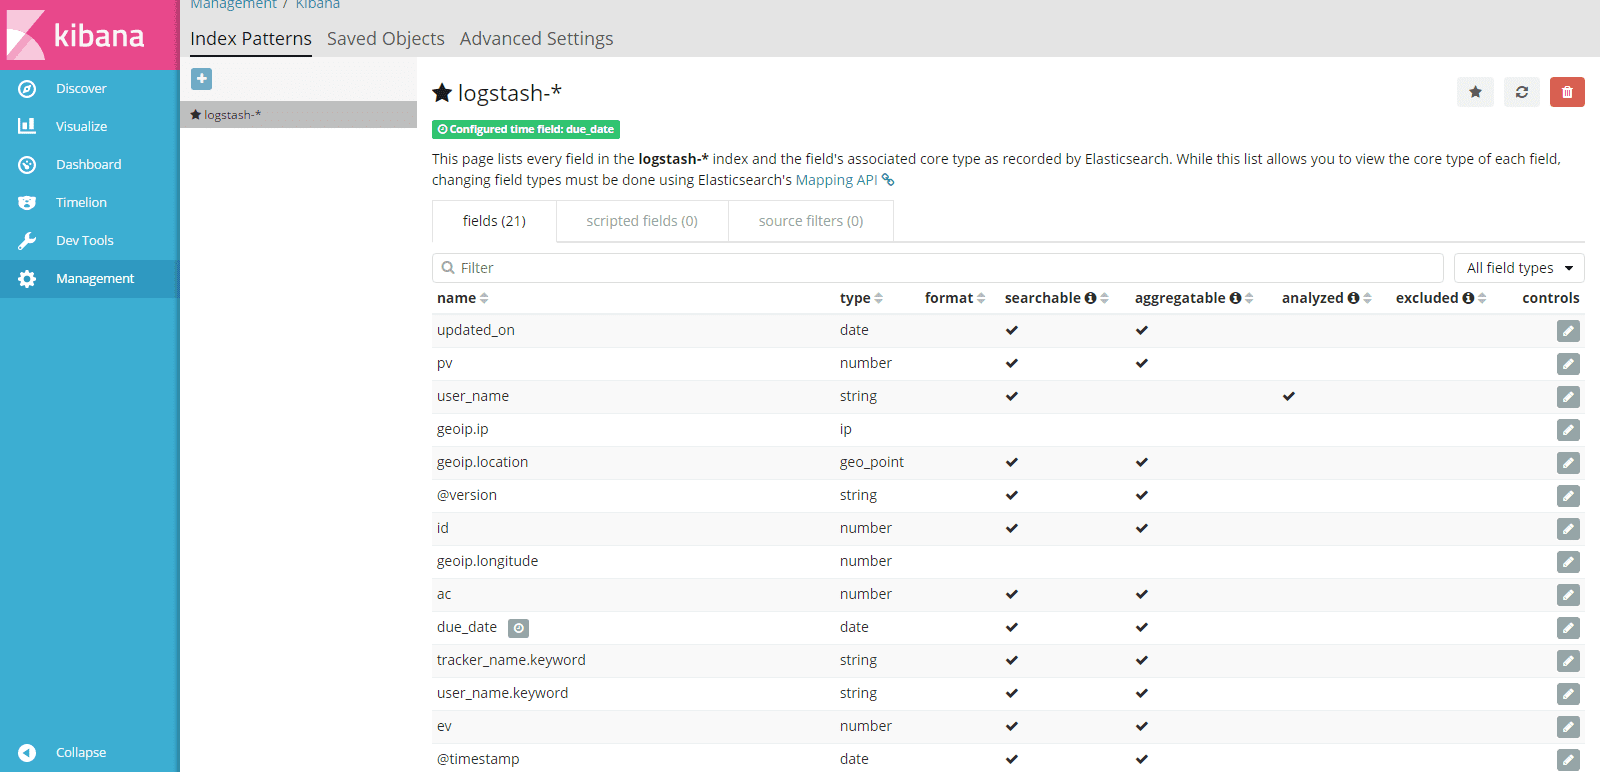Click into the Filter field box
Image resolution: width=1600 pixels, height=772 pixels.
pos(938,268)
